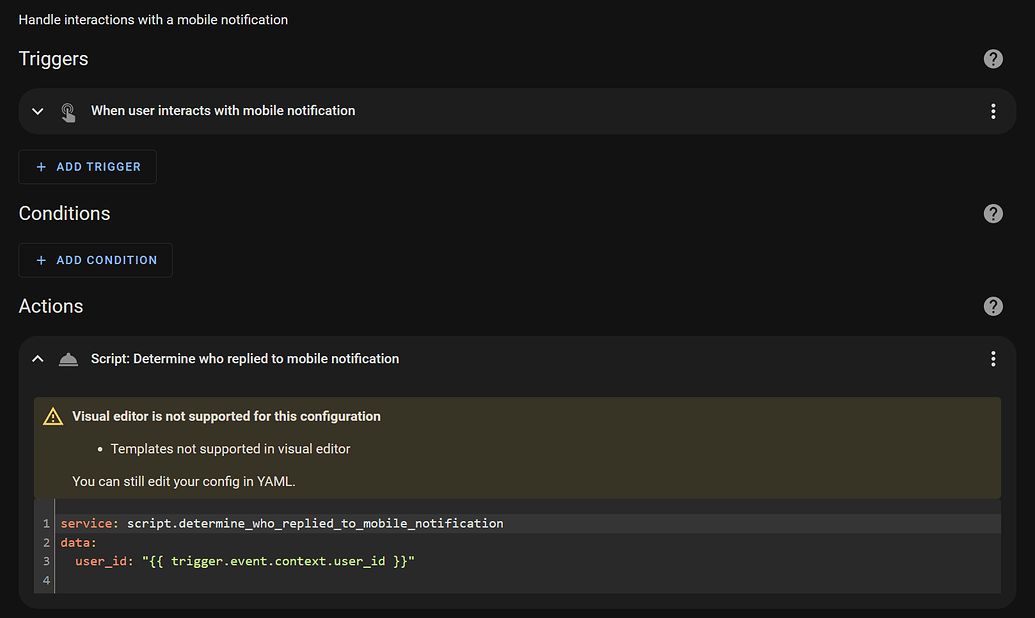Screen dimensions: 1035x618
Task: Click the Triggers help question mark icon
Action: 992,59
